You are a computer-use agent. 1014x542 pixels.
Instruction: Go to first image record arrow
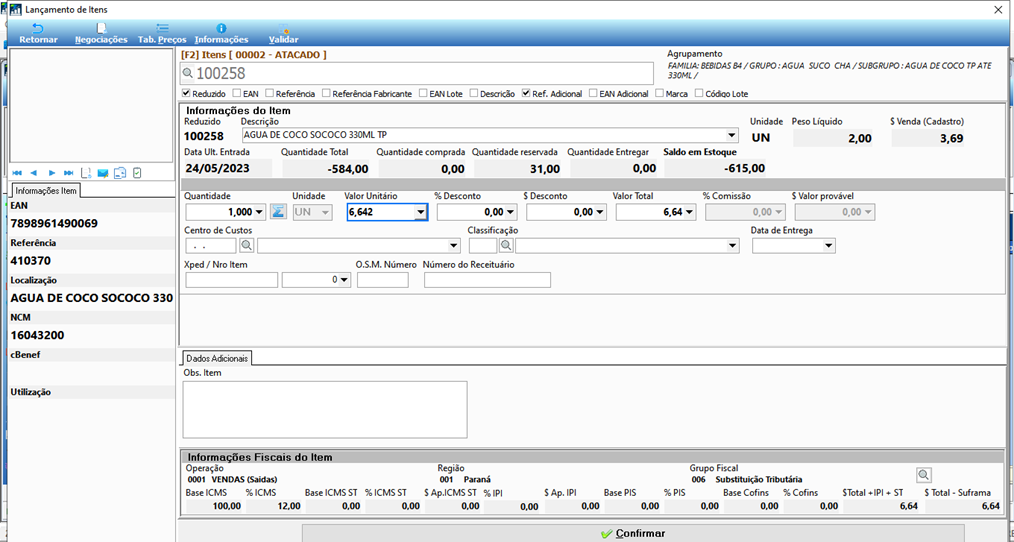(17, 173)
